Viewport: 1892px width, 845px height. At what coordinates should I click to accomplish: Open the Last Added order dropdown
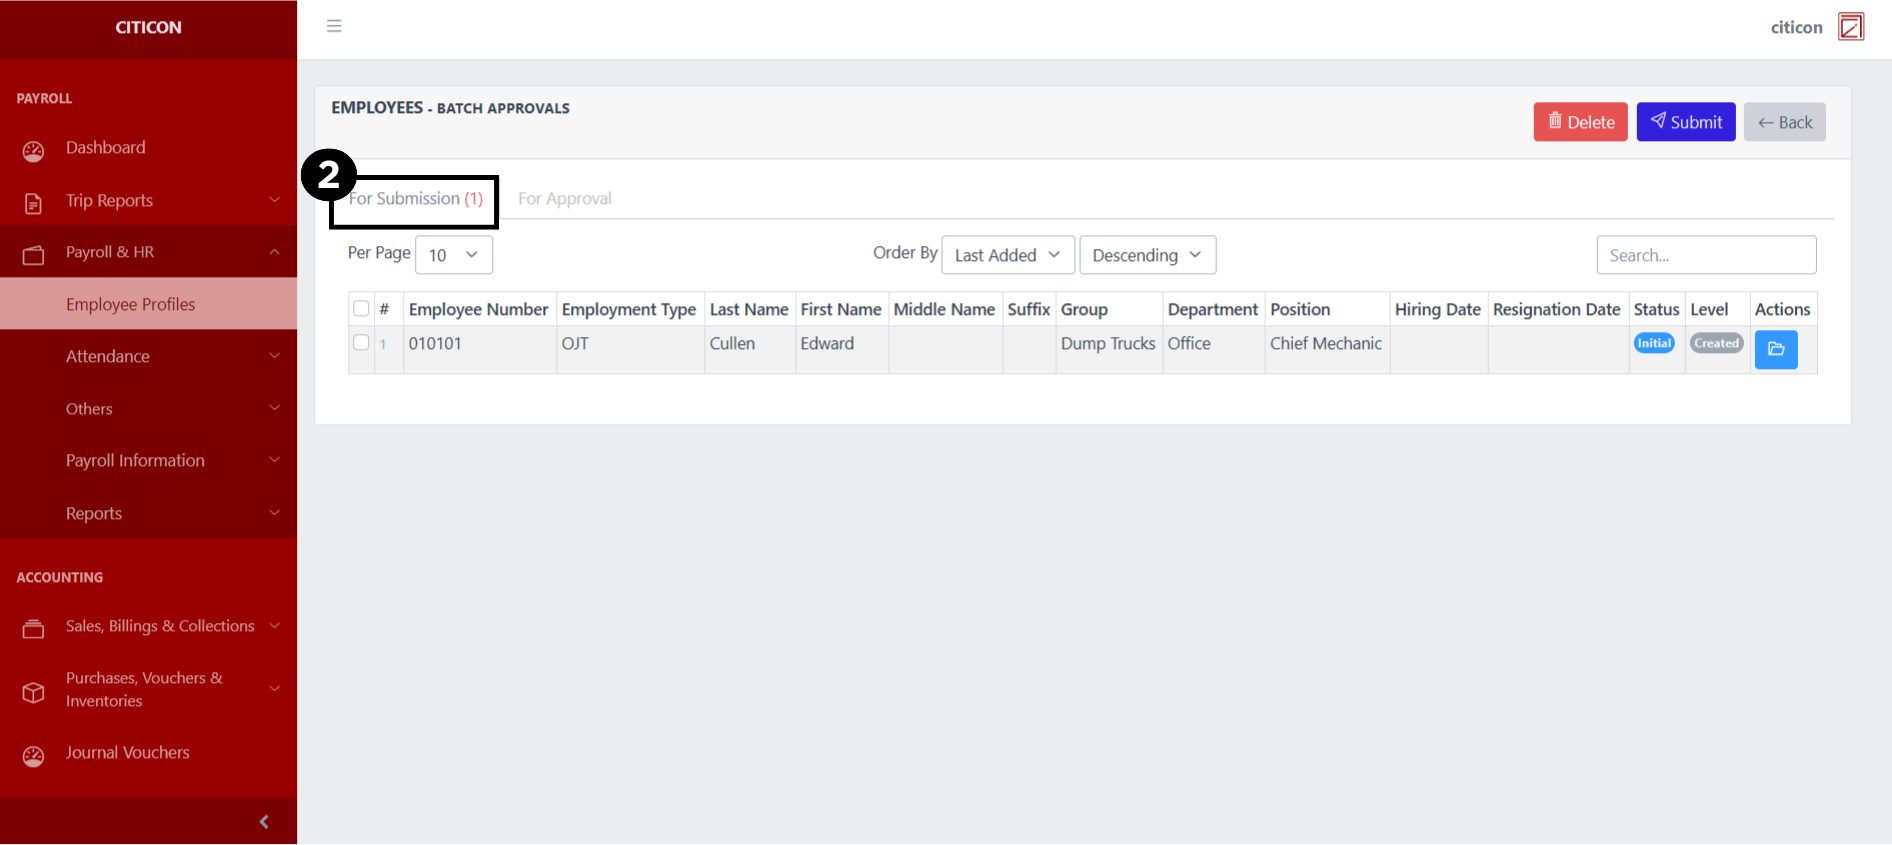point(1007,255)
